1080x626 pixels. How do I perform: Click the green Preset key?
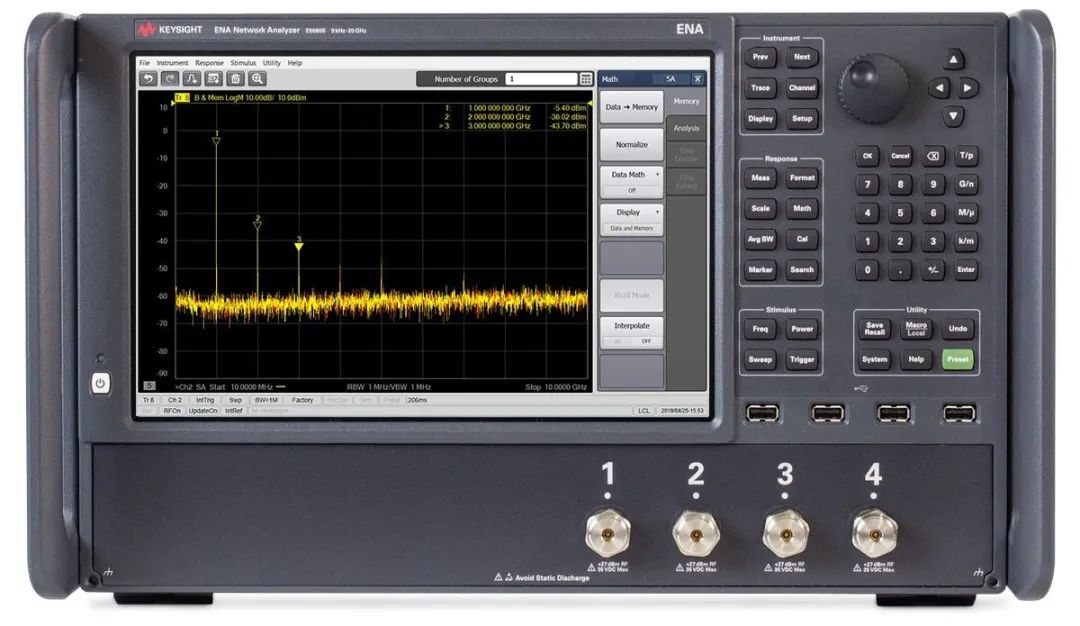[957, 359]
